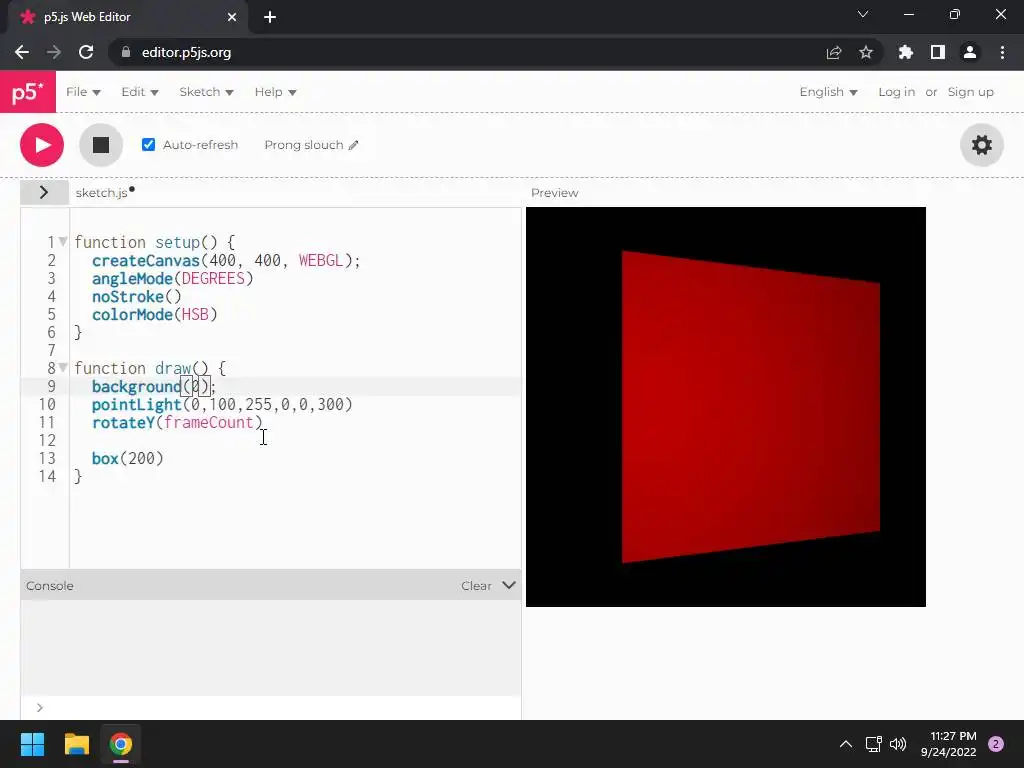
Task: Toggle the Chrome side panel icon
Action: click(x=938, y=52)
